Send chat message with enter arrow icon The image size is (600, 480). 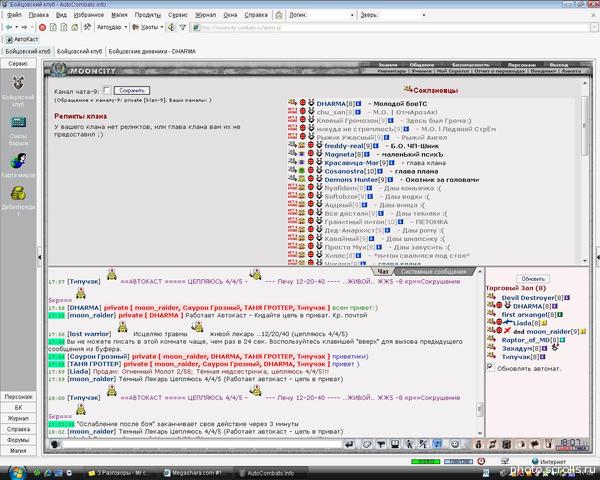tap(349, 444)
